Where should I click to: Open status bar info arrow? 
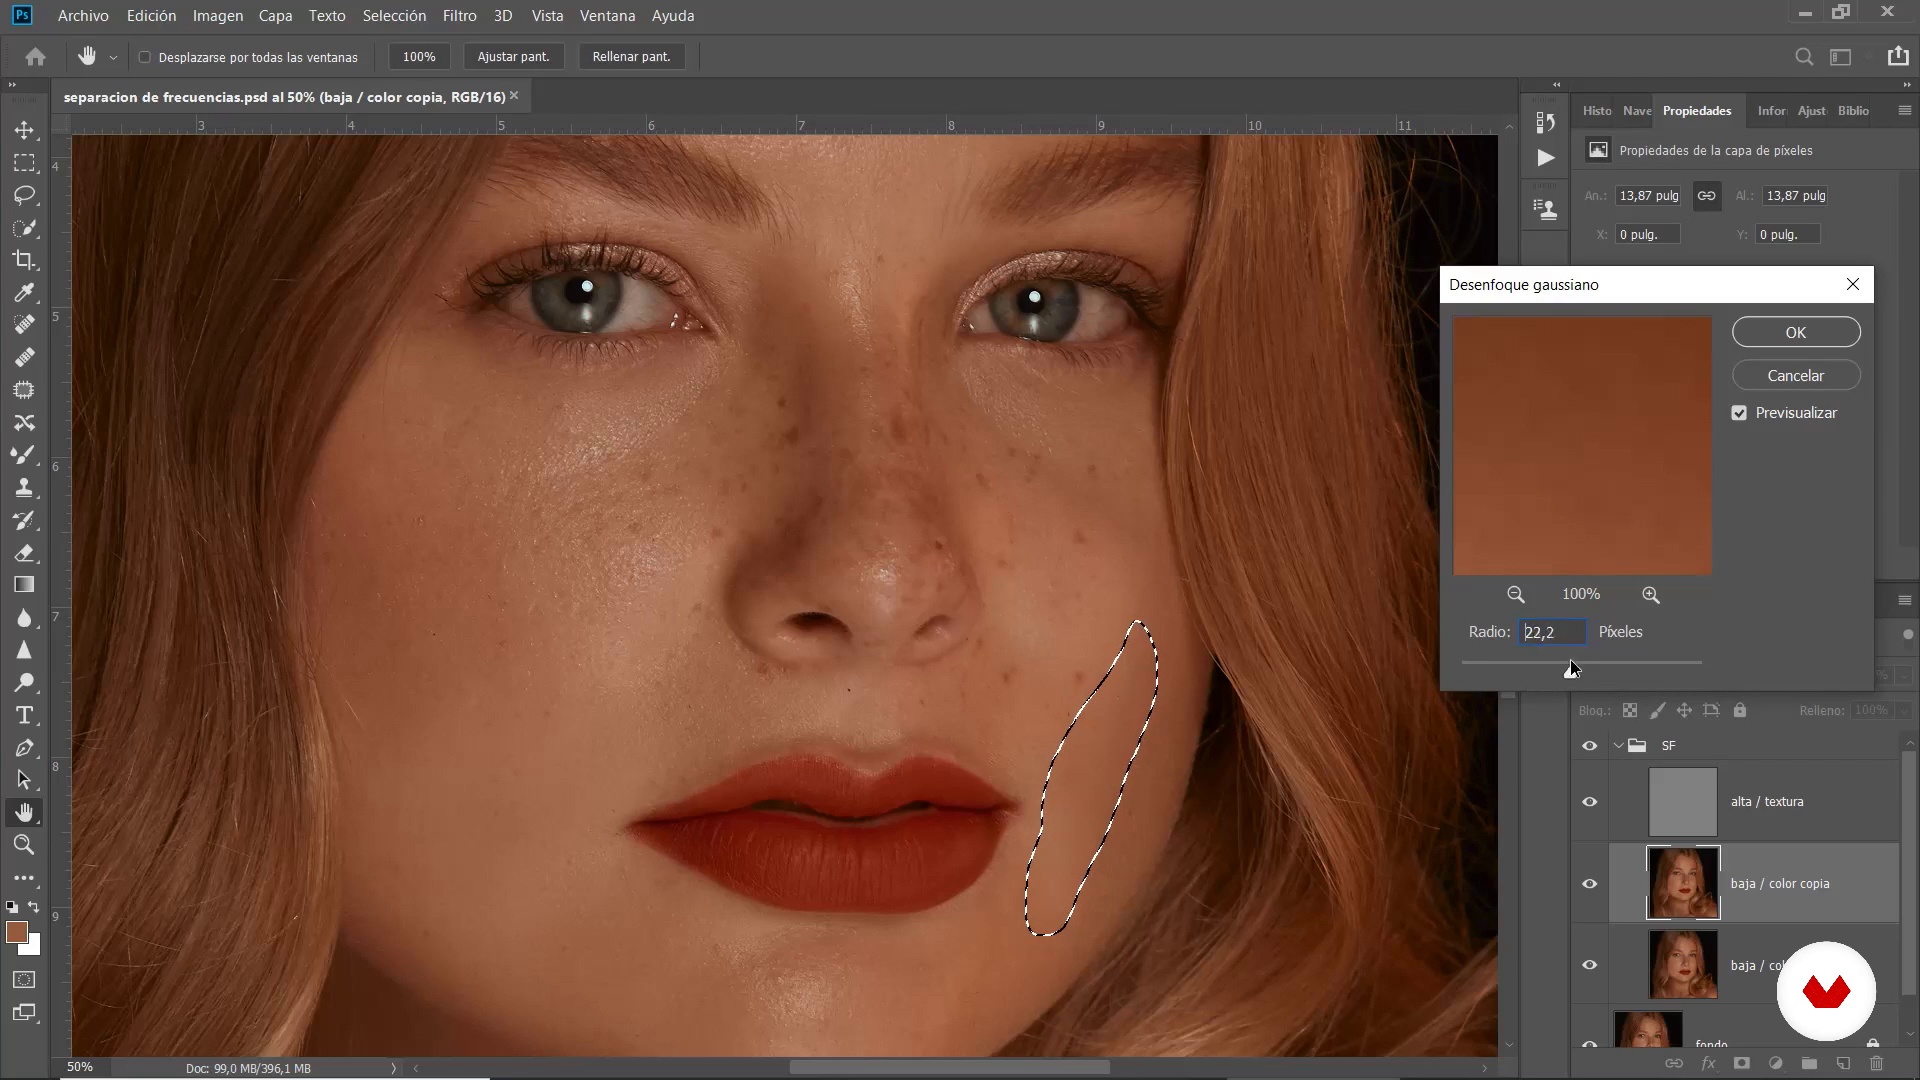click(x=393, y=1068)
